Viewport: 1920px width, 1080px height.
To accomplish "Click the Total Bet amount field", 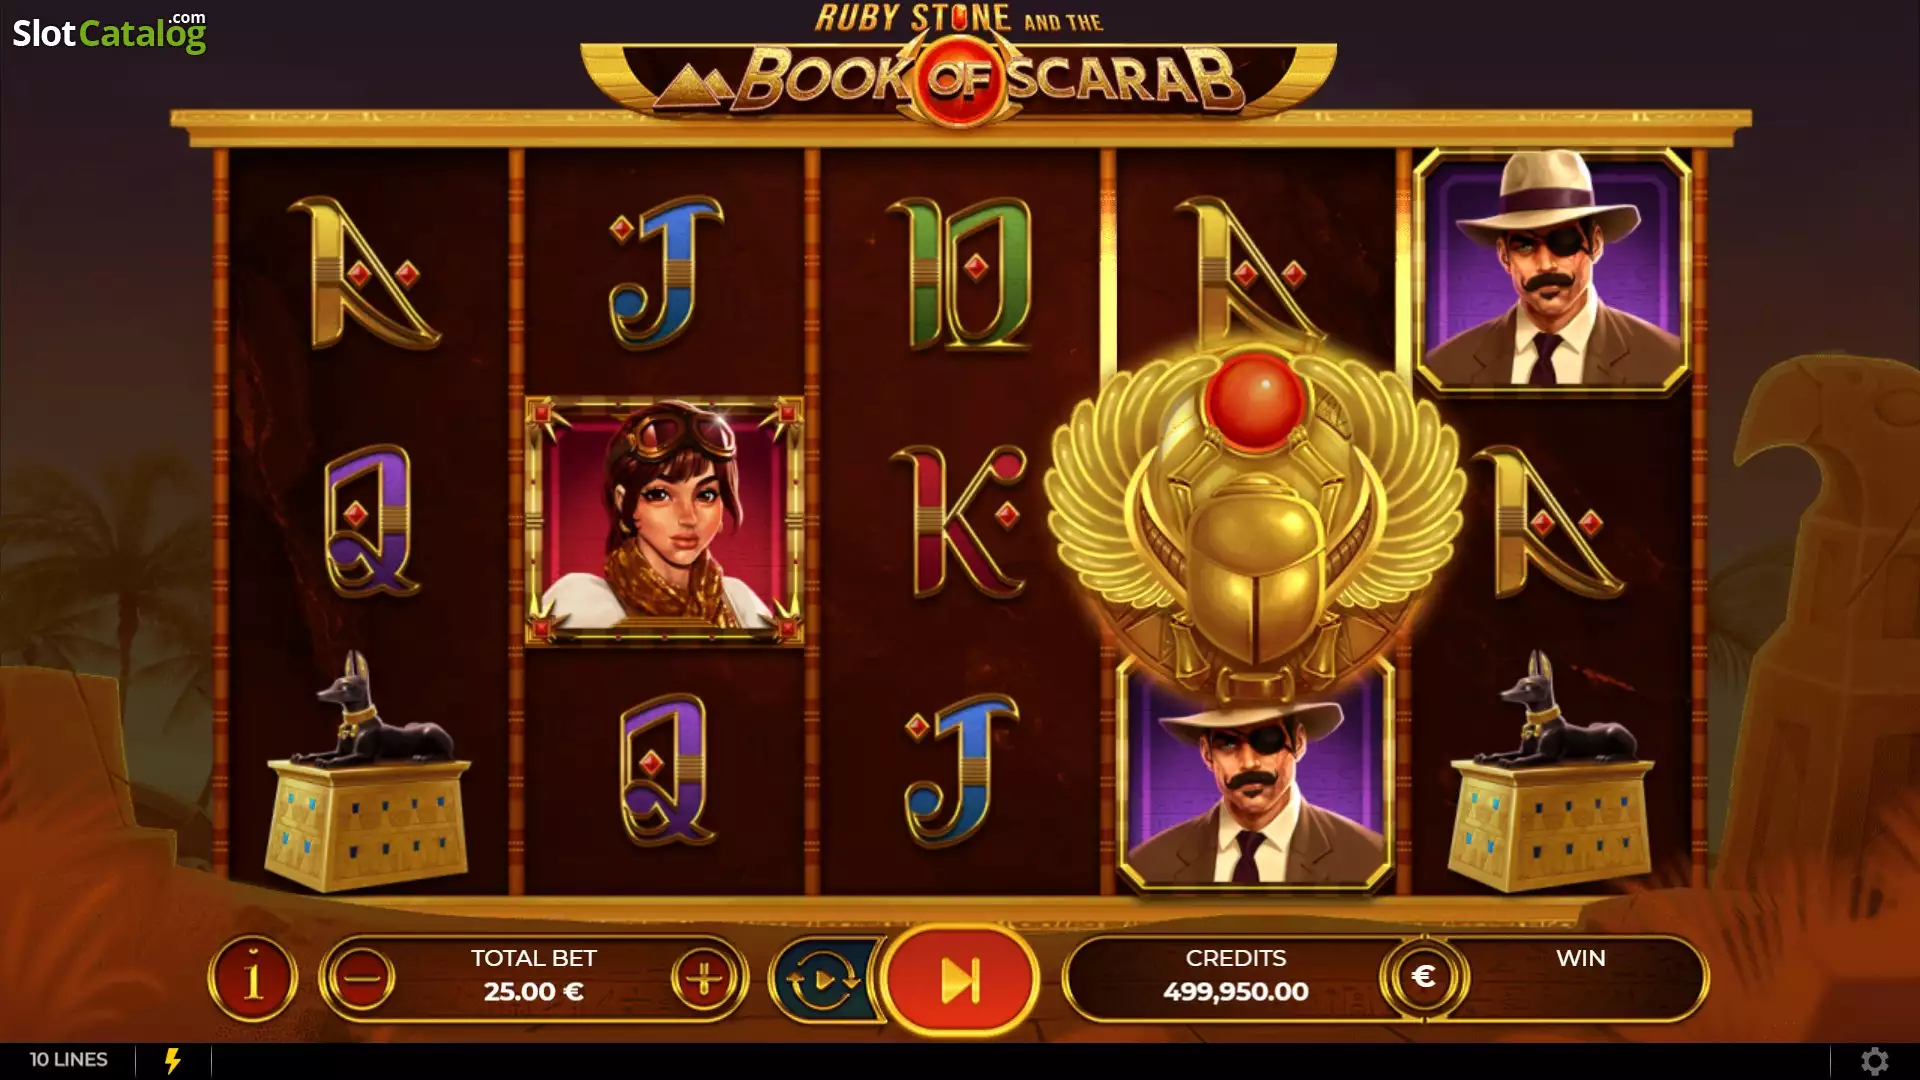I will pyautogui.click(x=534, y=976).
